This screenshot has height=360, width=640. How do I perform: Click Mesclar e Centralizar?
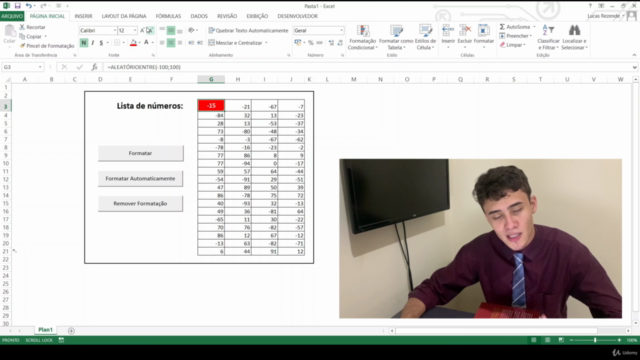point(235,43)
